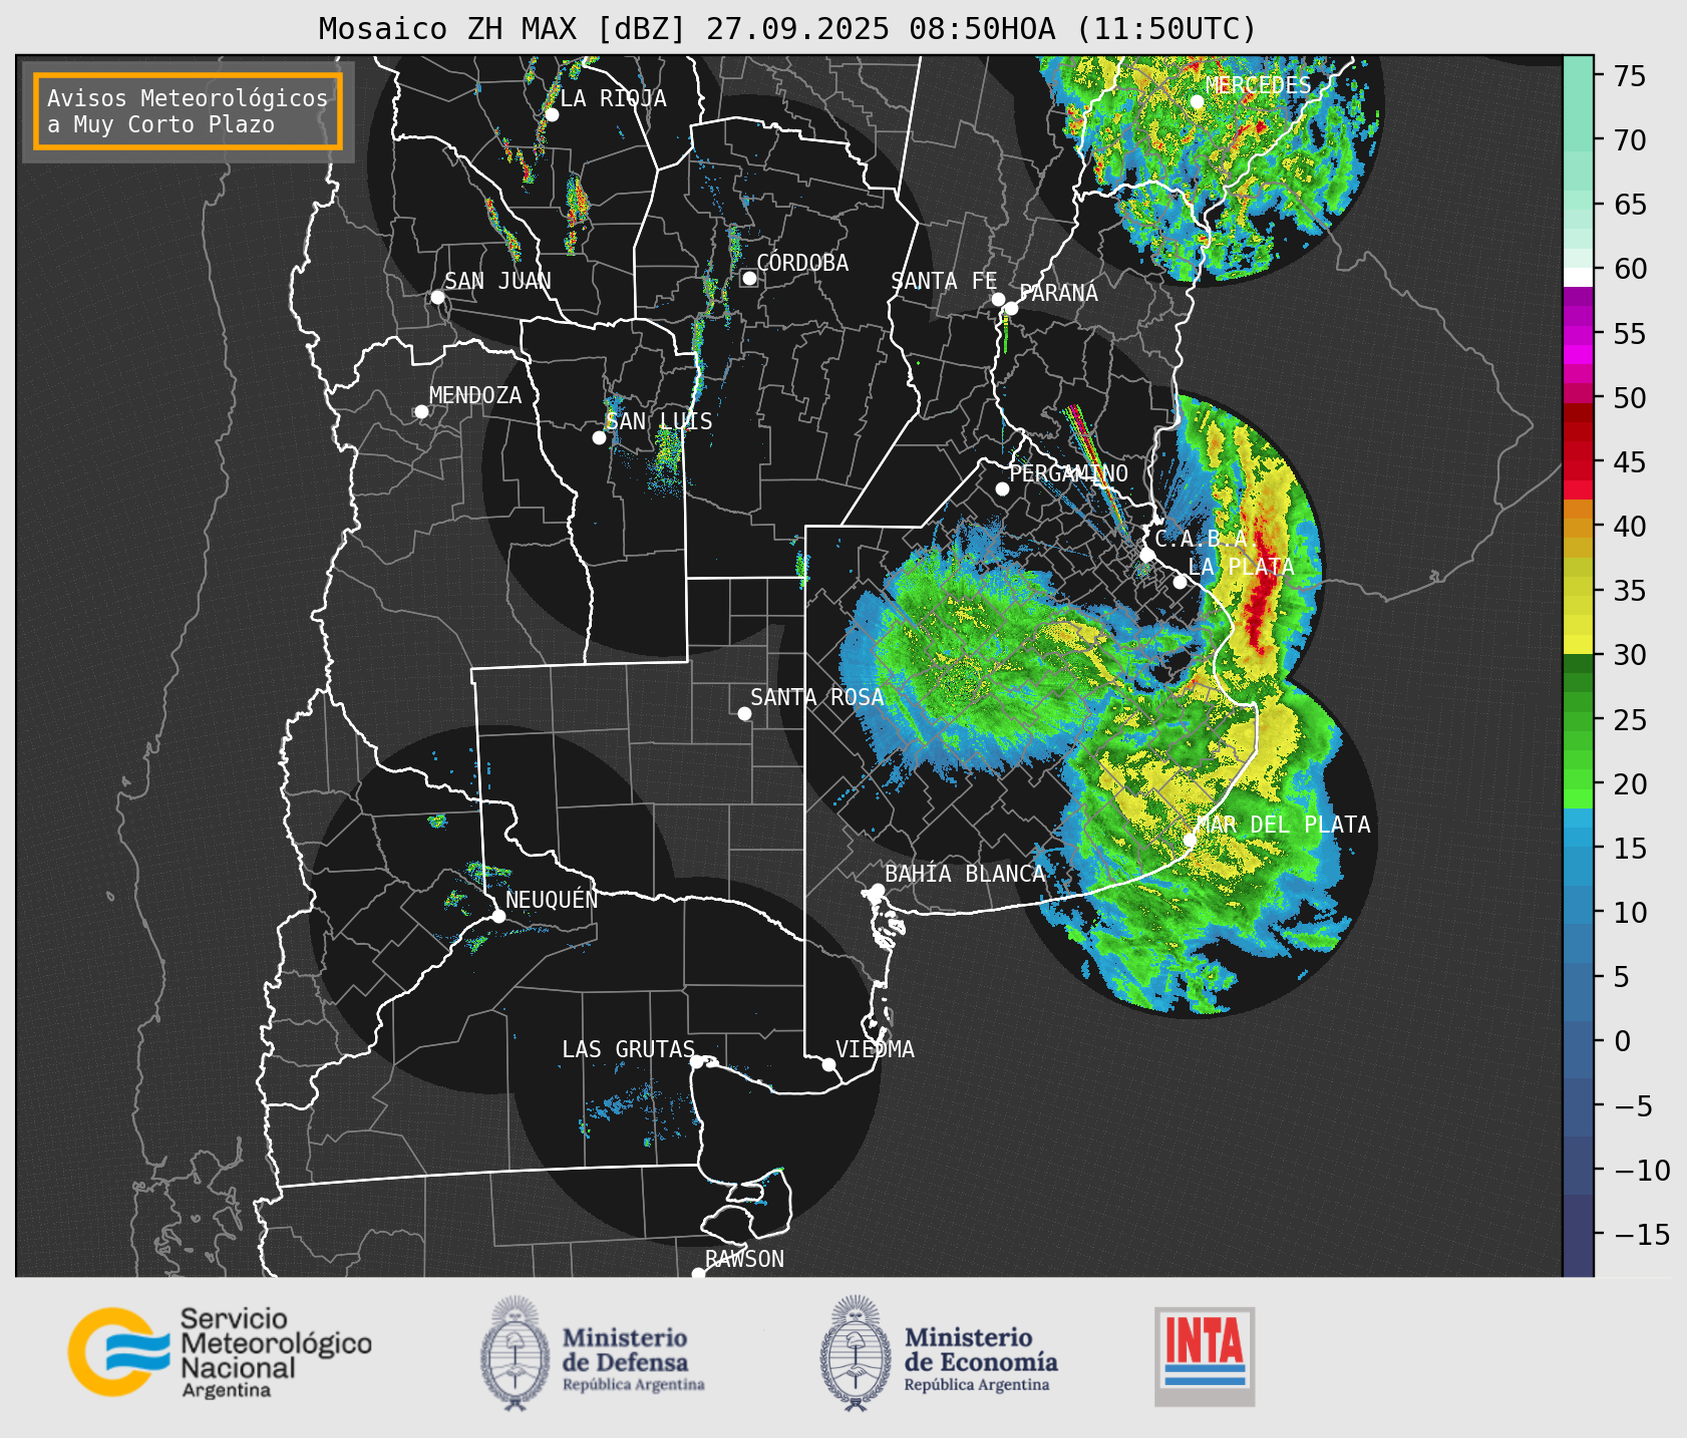Click the Bahía Blanca city marker dot
The height and width of the screenshot is (1438, 1687).
[877, 890]
